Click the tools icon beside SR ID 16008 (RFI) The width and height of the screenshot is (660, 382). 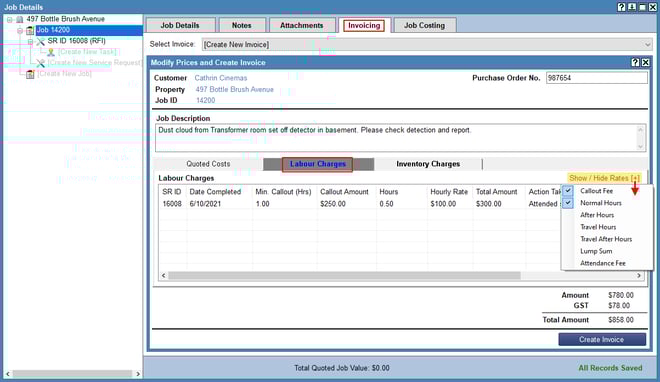point(40,41)
